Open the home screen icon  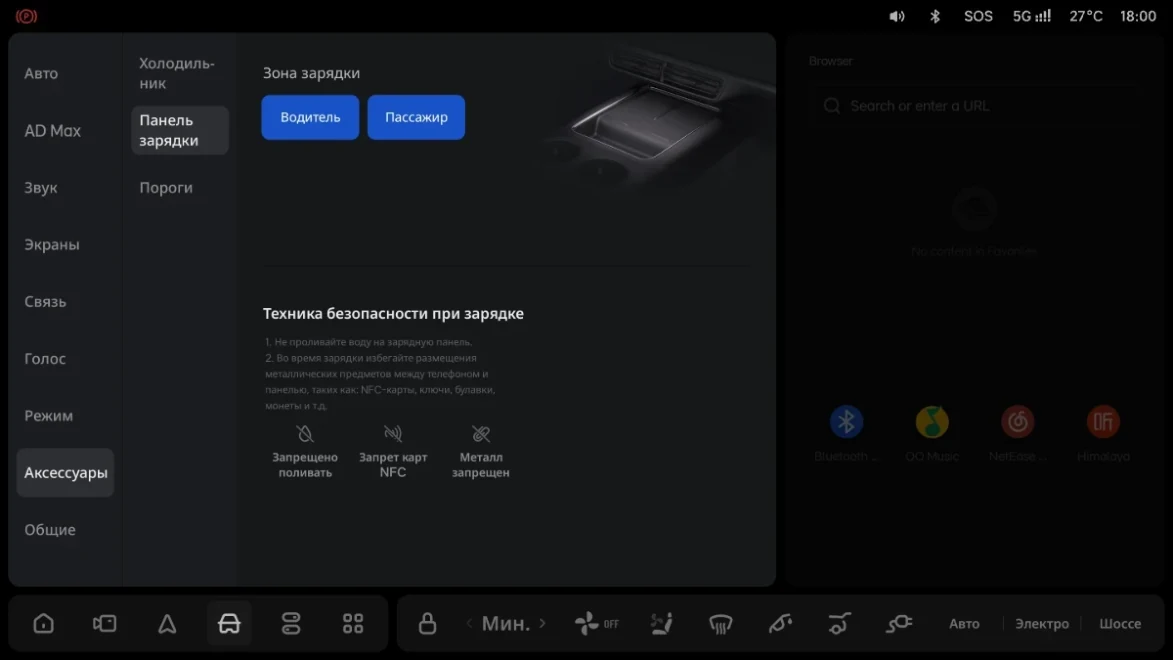click(43, 623)
